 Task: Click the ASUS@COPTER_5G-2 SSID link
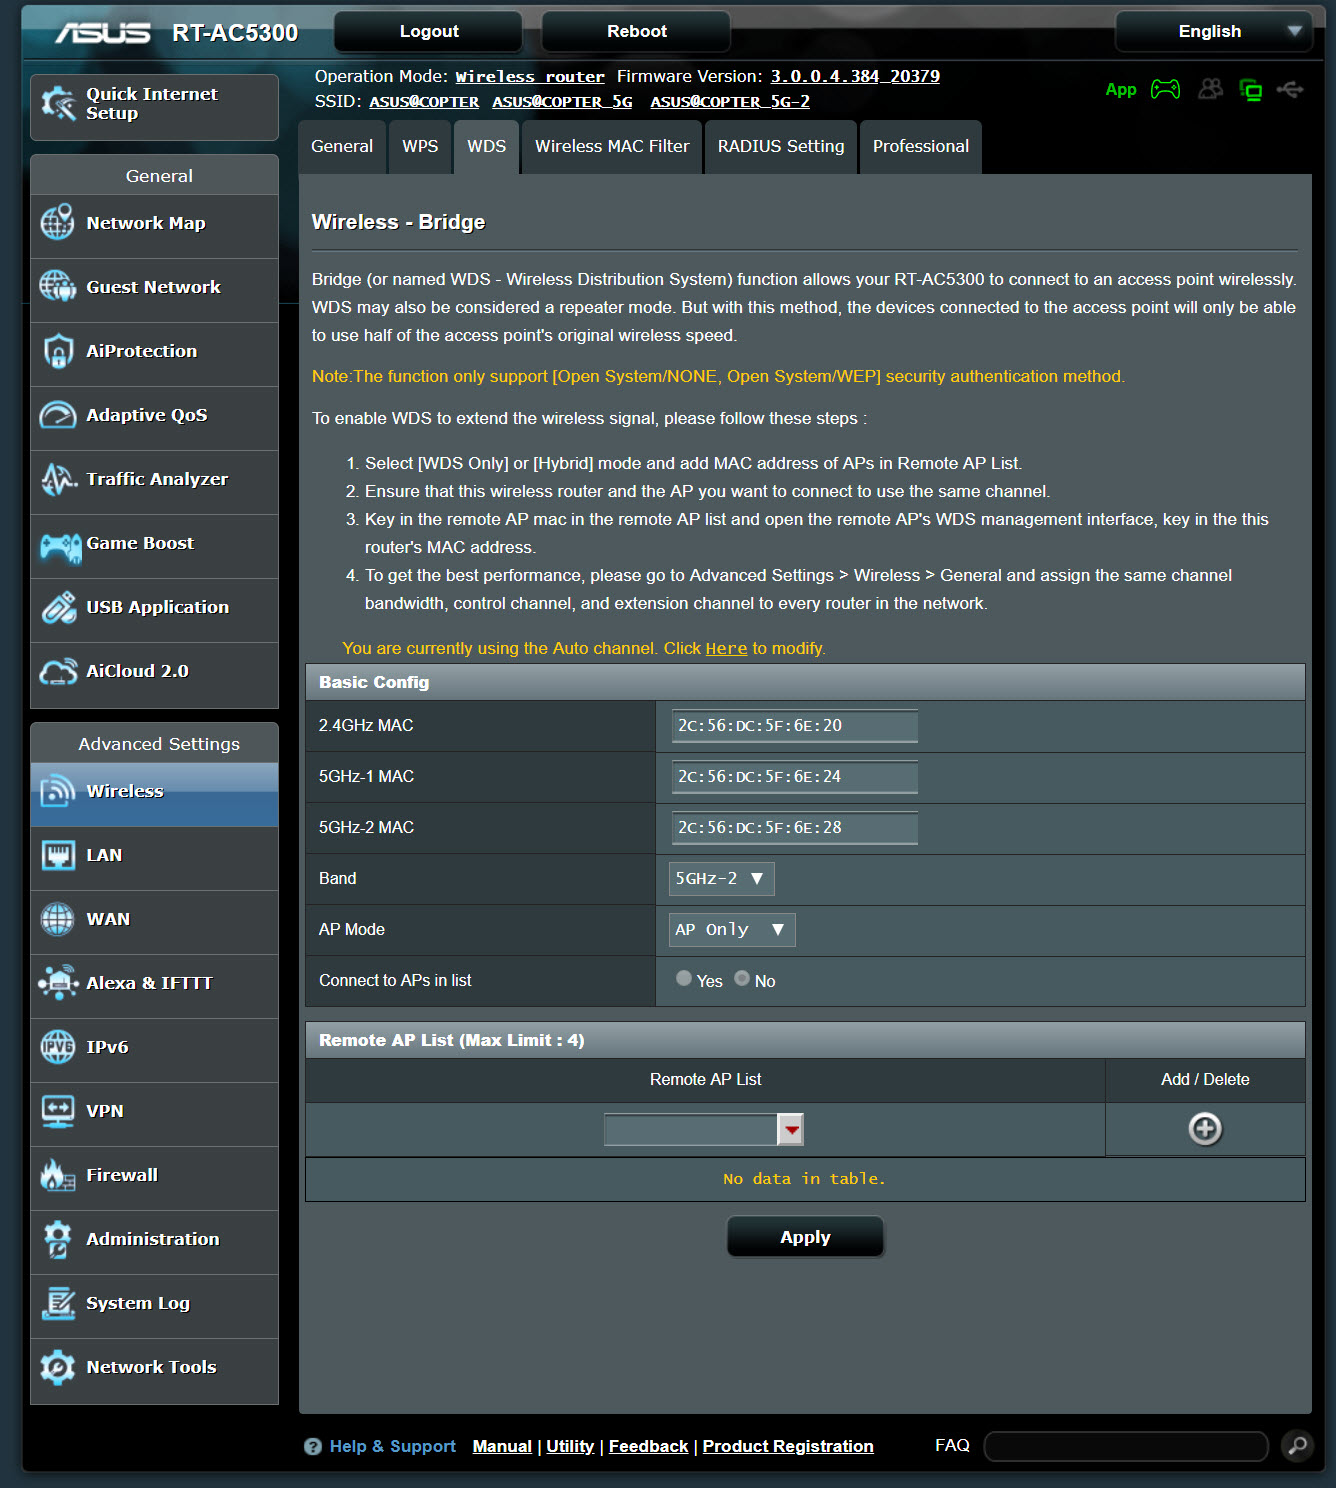coord(730,102)
